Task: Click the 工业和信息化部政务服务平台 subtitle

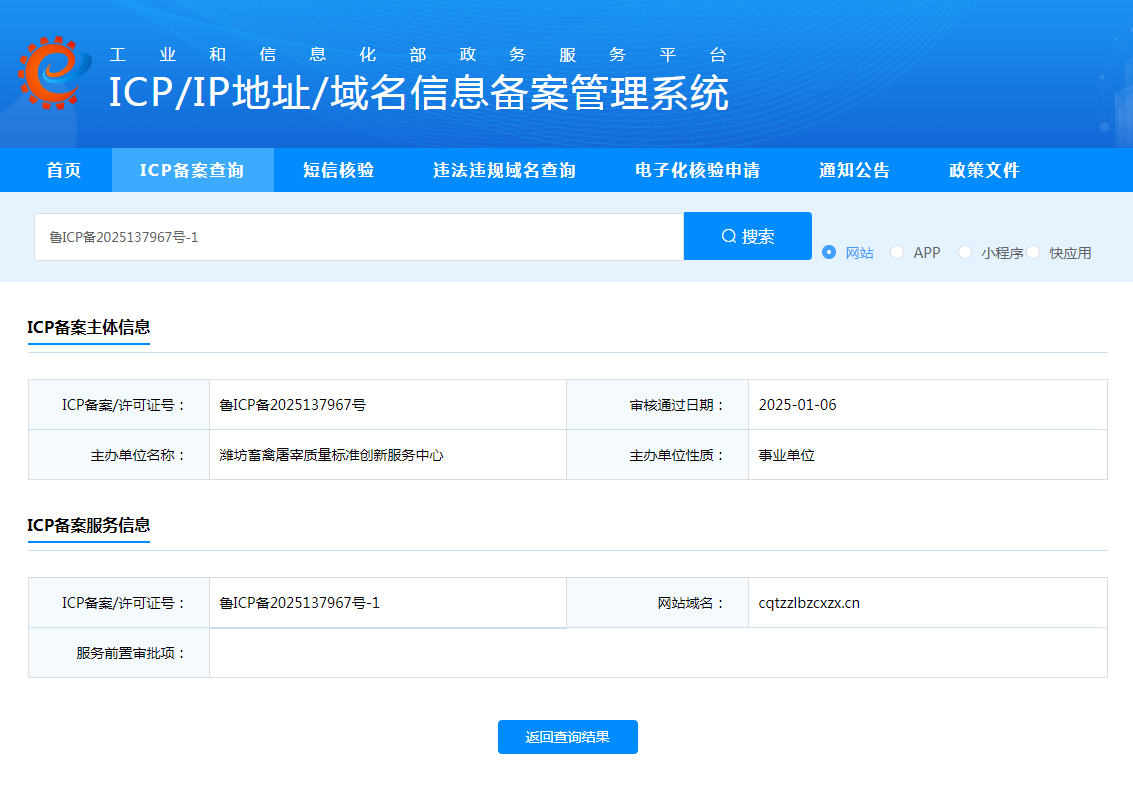Action: pyautogui.click(x=418, y=55)
